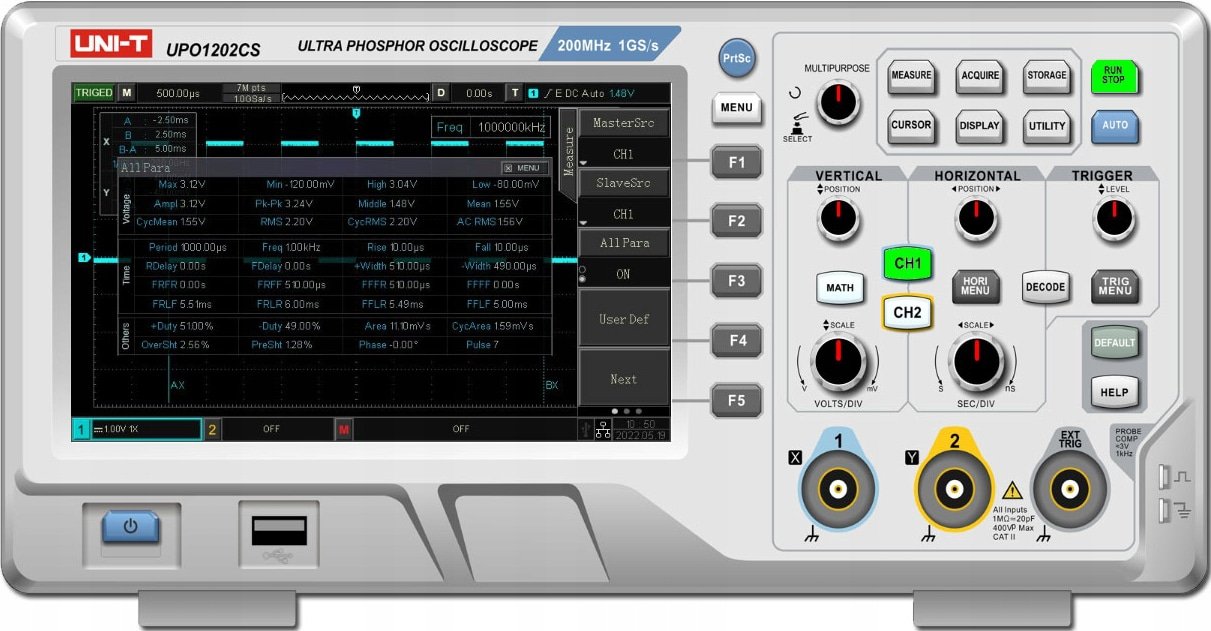The width and height of the screenshot is (1211, 631).
Task: Click the USB port on front panel
Action: (279, 531)
